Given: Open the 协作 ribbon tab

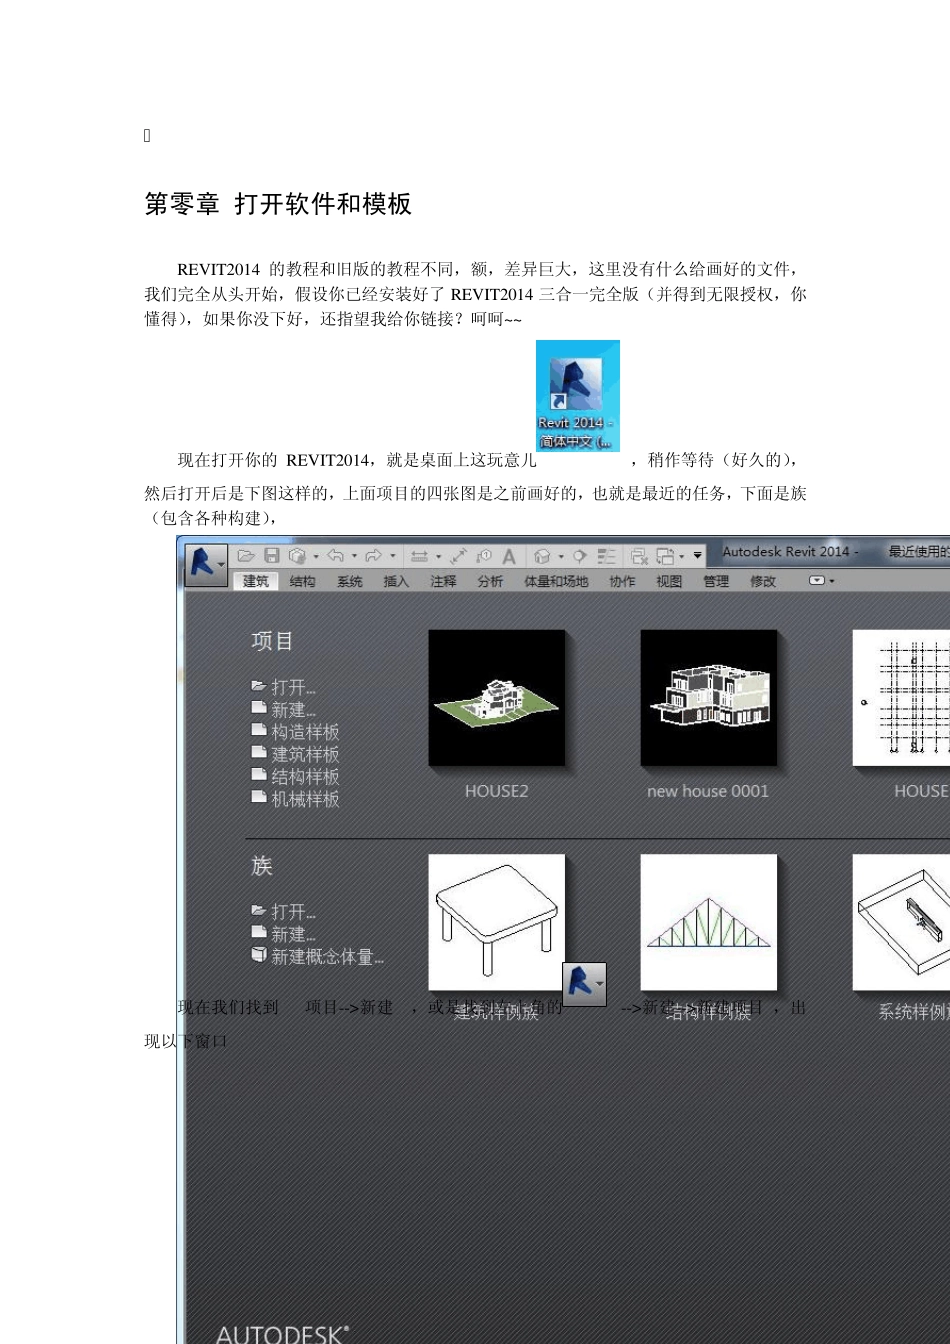Looking at the screenshot, I should (622, 581).
